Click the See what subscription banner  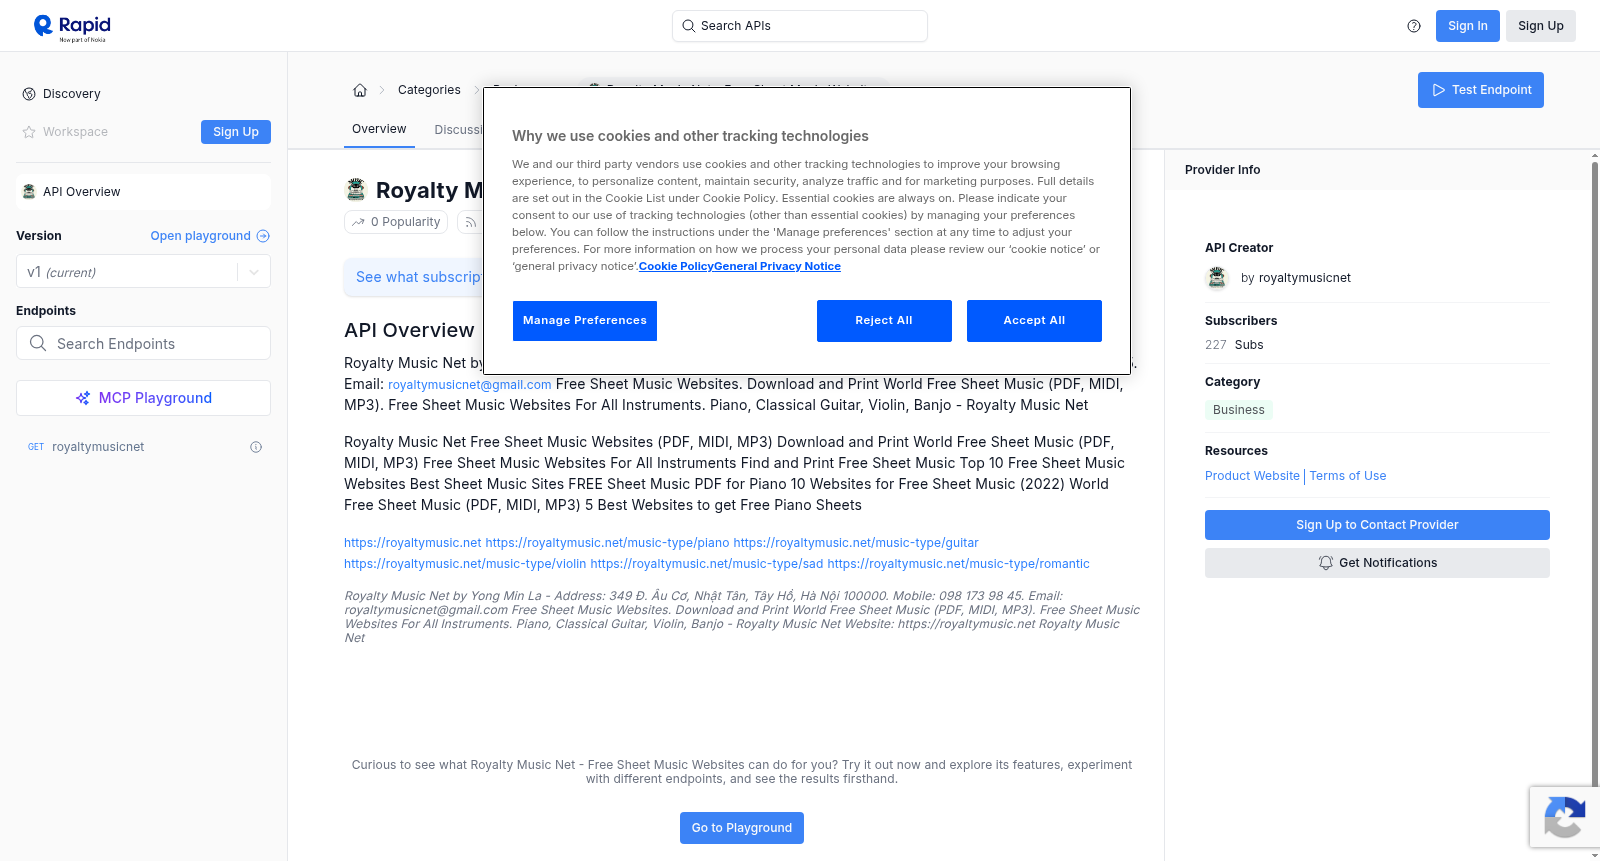pos(414,277)
